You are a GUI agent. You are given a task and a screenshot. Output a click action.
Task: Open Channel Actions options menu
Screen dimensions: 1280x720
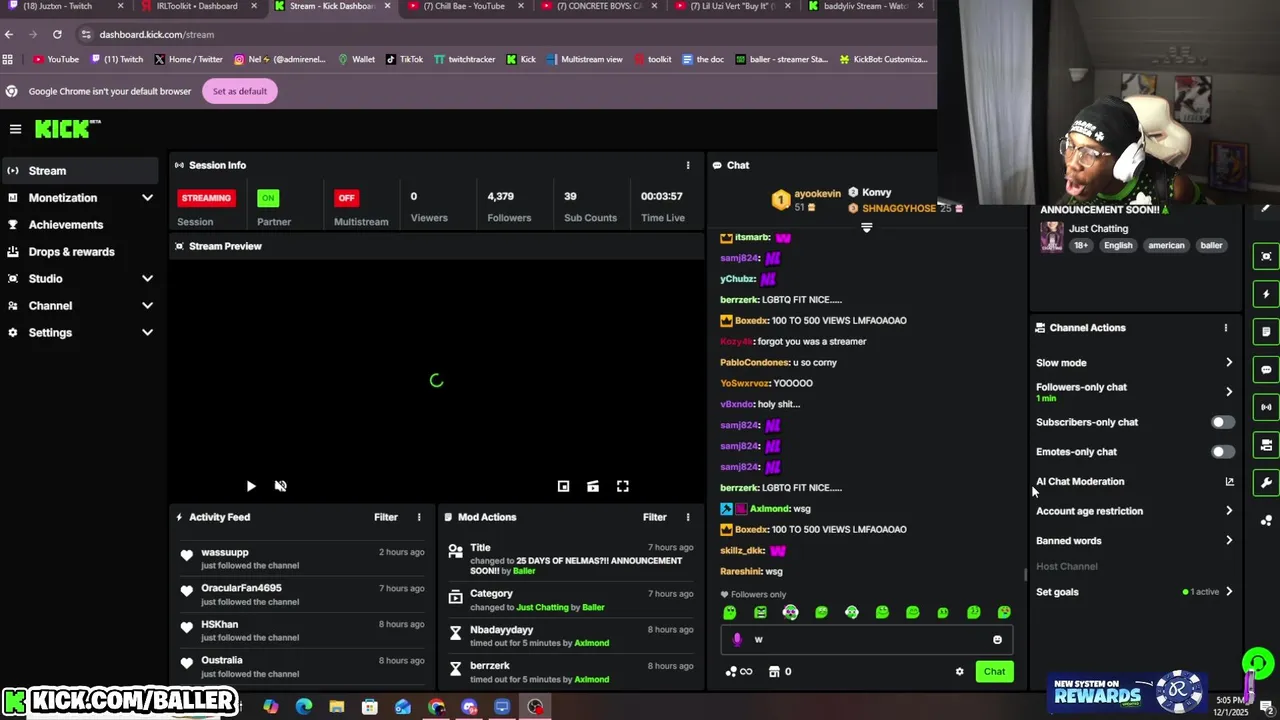1225,328
